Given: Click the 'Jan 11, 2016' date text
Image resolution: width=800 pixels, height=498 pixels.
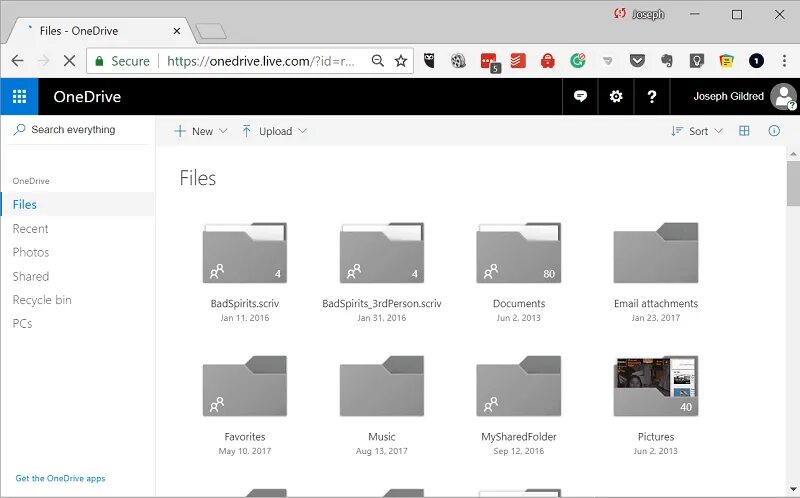Looking at the screenshot, I should click(x=244, y=318).
